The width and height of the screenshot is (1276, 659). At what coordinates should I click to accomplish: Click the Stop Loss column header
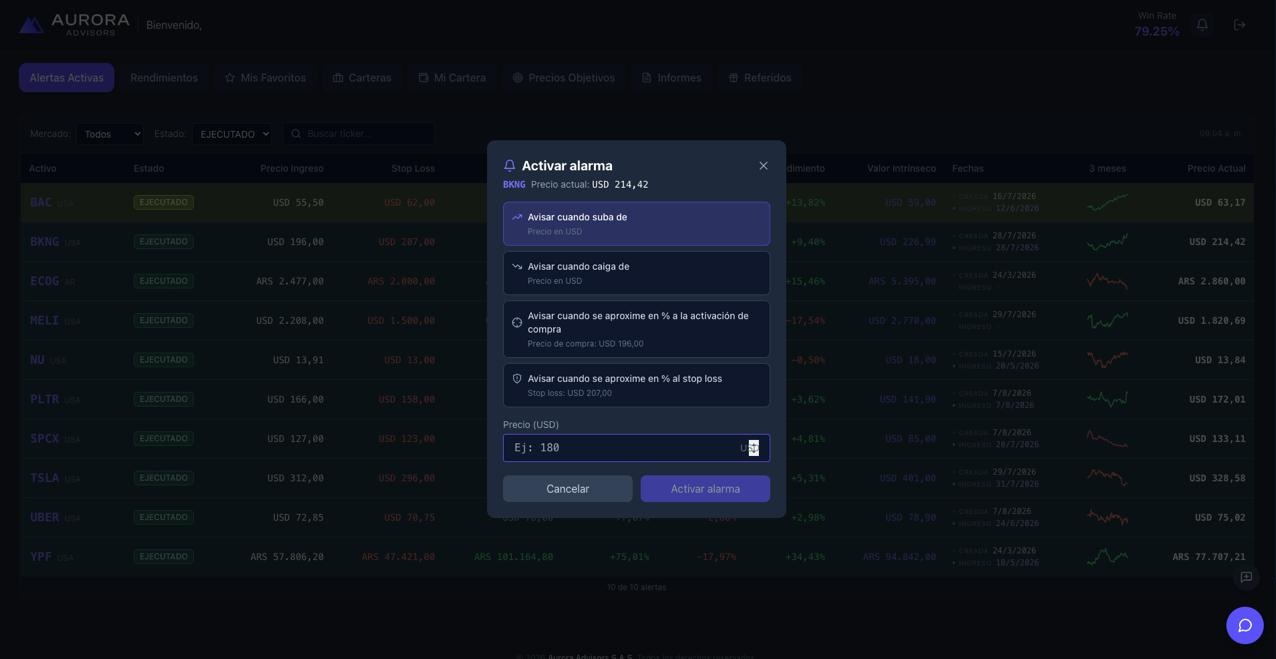pyautogui.click(x=413, y=169)
